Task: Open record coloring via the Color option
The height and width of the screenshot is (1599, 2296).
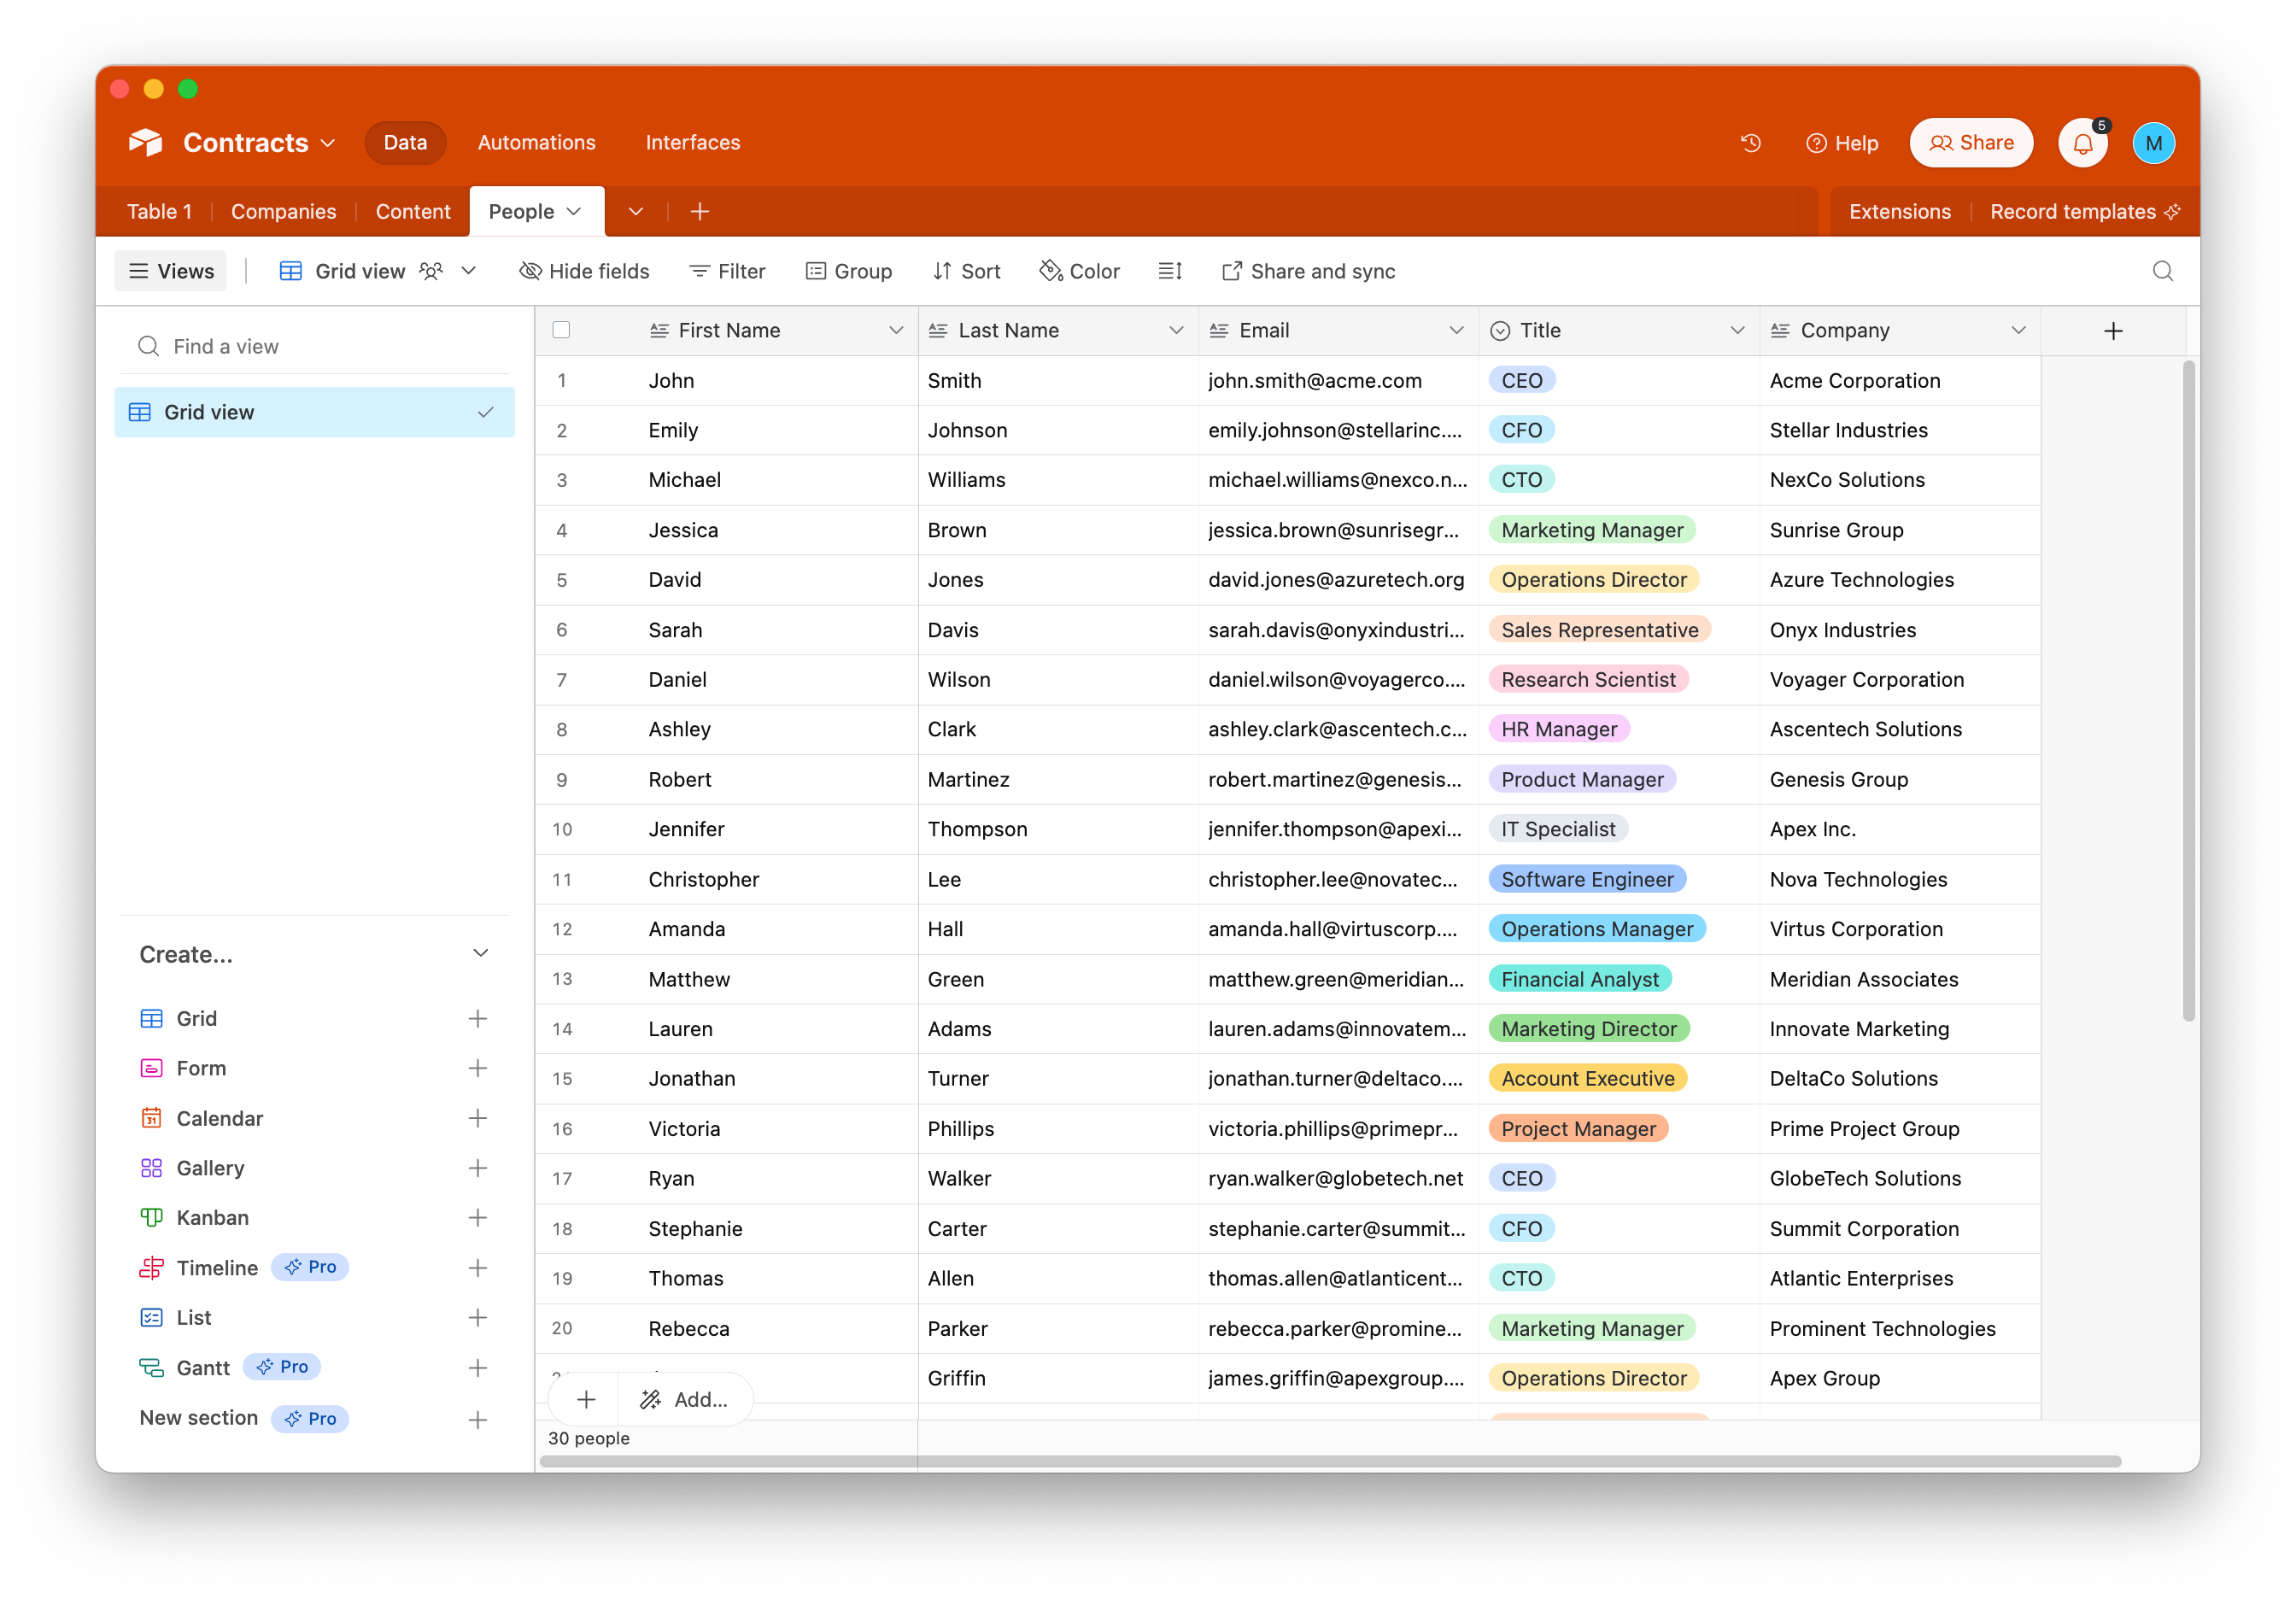Action: tap(1079, 271)
